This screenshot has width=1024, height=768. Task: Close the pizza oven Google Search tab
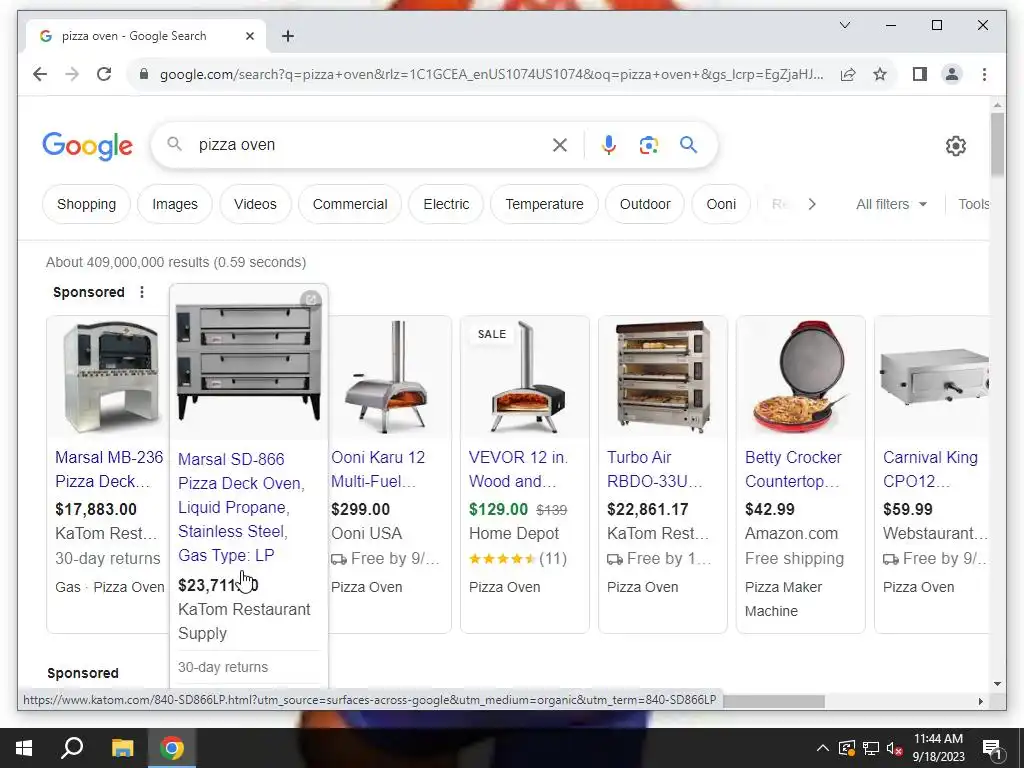pos(249,37)
